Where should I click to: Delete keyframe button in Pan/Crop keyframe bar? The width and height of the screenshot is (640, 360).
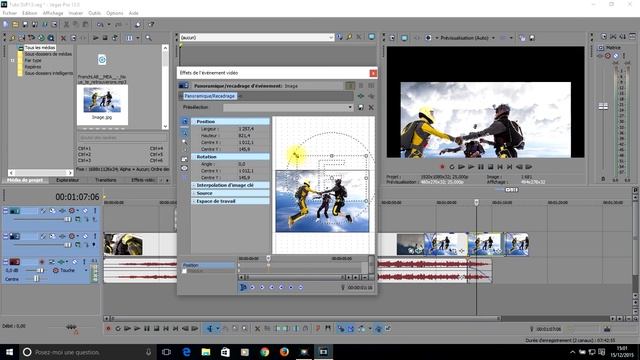pyautogui.click(x=300, y=287)
